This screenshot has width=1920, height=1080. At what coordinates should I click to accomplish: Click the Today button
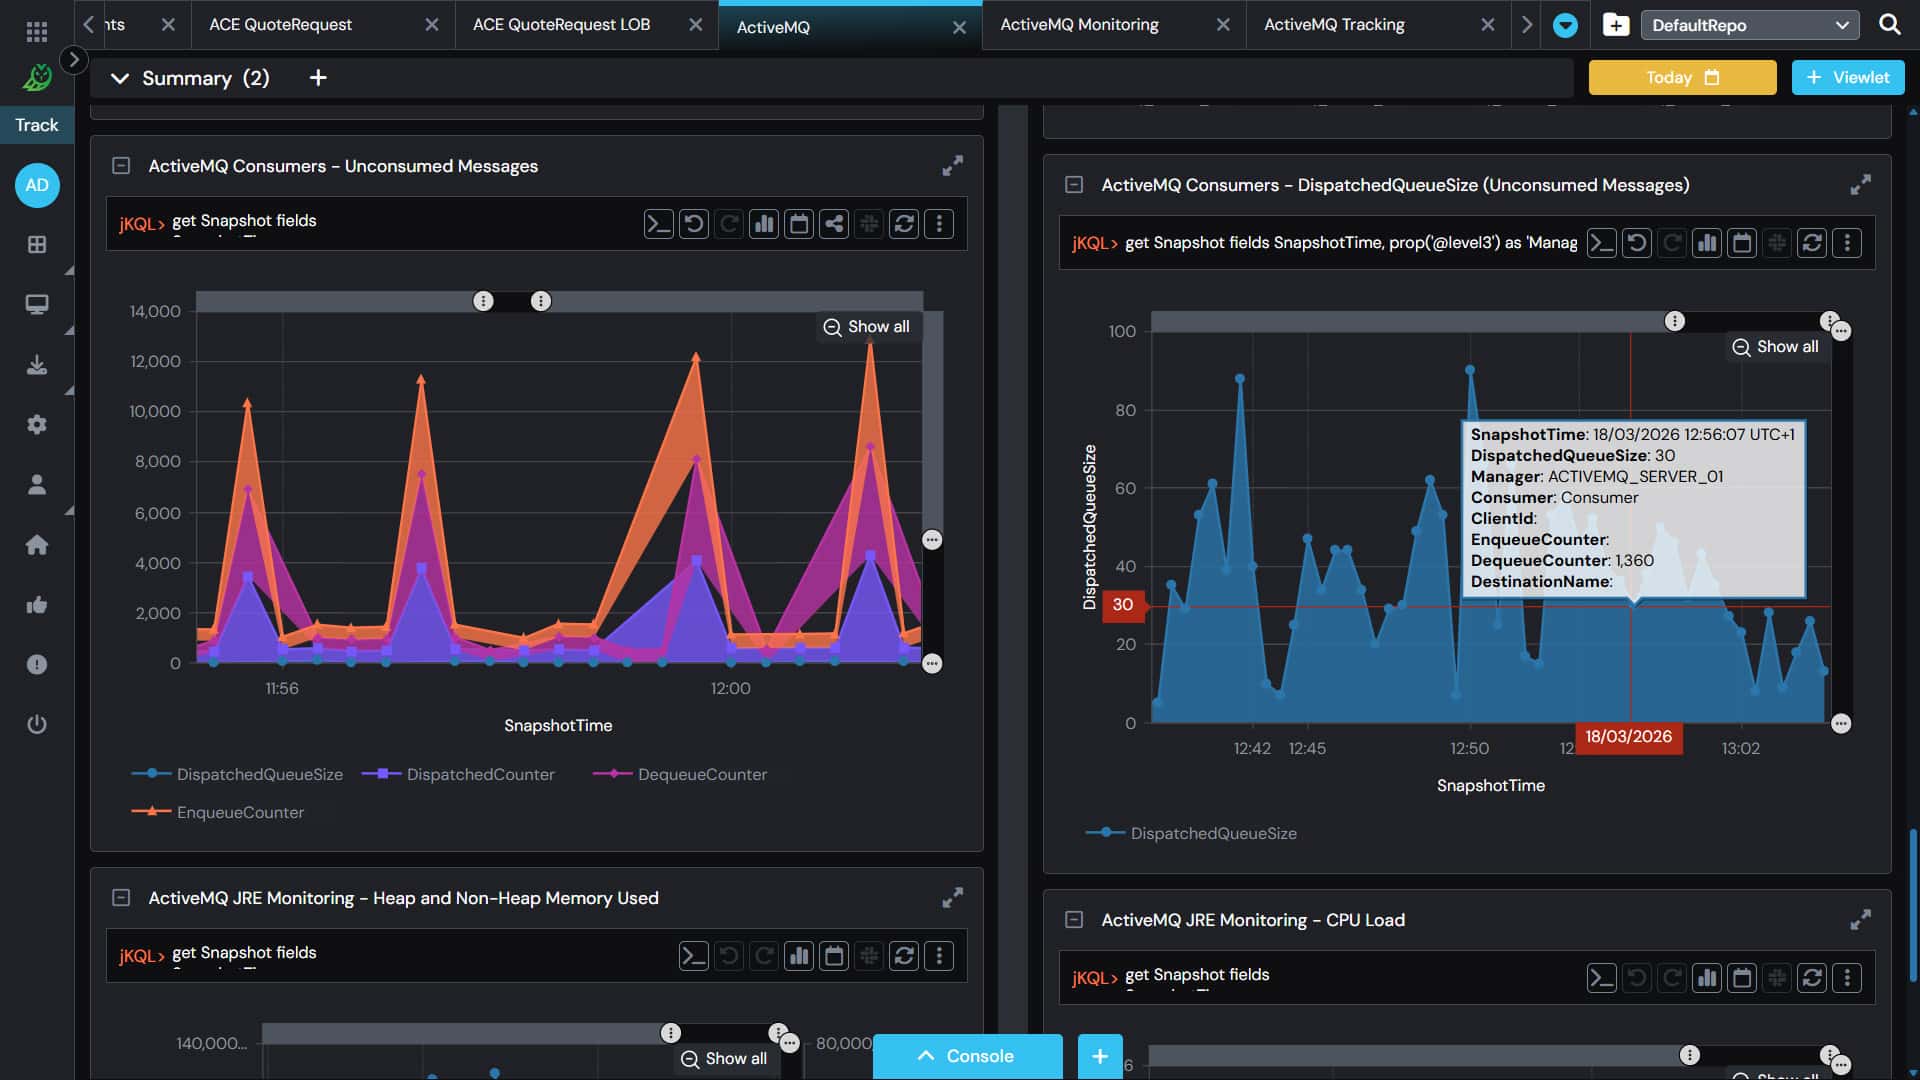point(1681,77)
